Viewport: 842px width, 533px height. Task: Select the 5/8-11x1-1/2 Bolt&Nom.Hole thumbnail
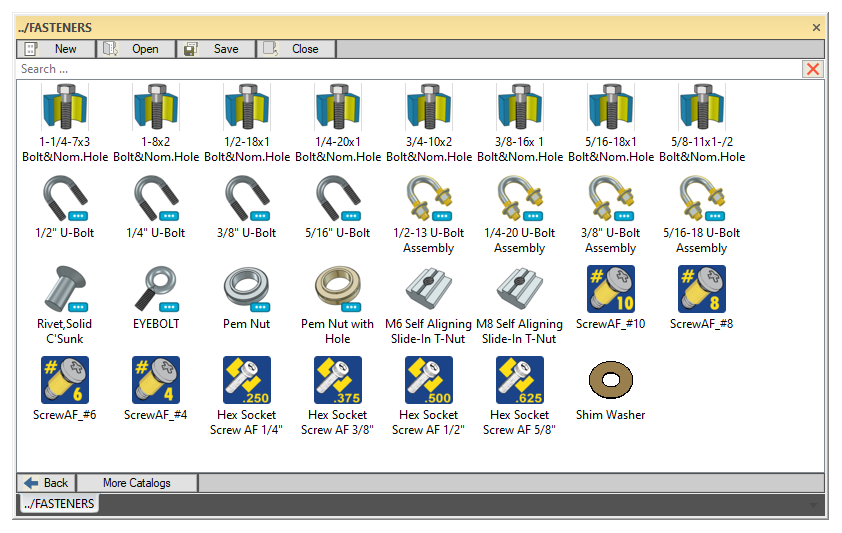pyautogui.click(x=702, y=107)
